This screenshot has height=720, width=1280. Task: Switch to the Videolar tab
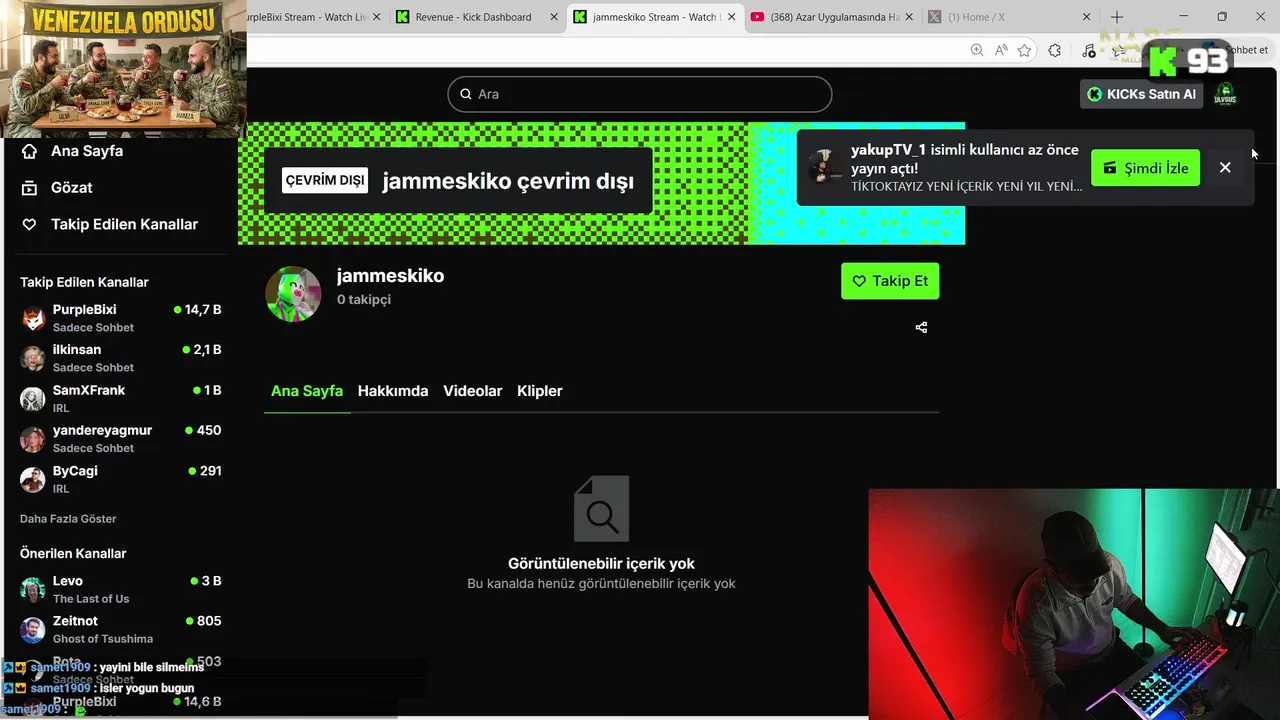472,391
